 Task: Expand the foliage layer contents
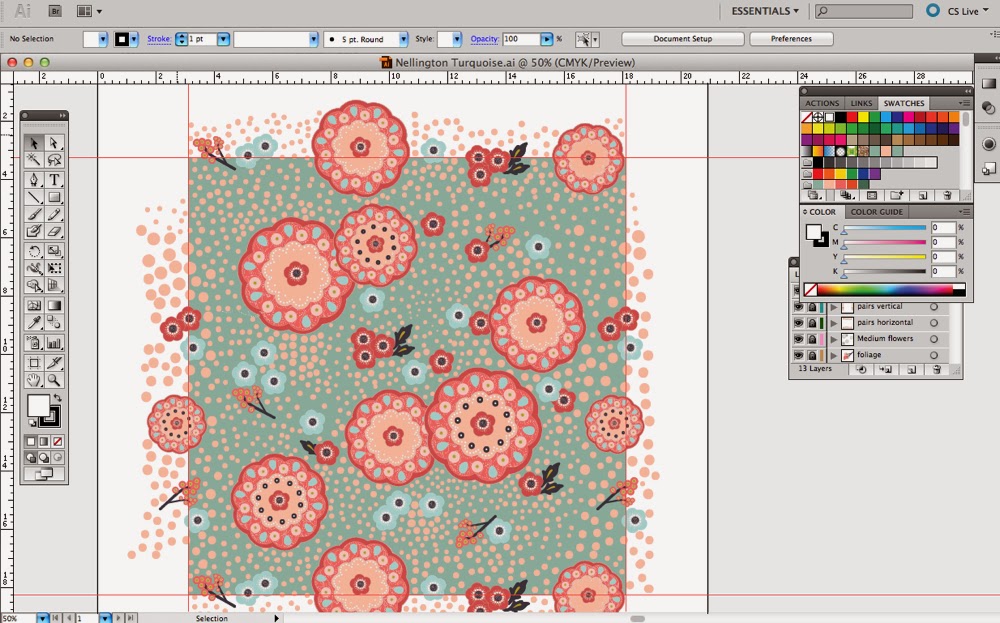pos(834,355)
